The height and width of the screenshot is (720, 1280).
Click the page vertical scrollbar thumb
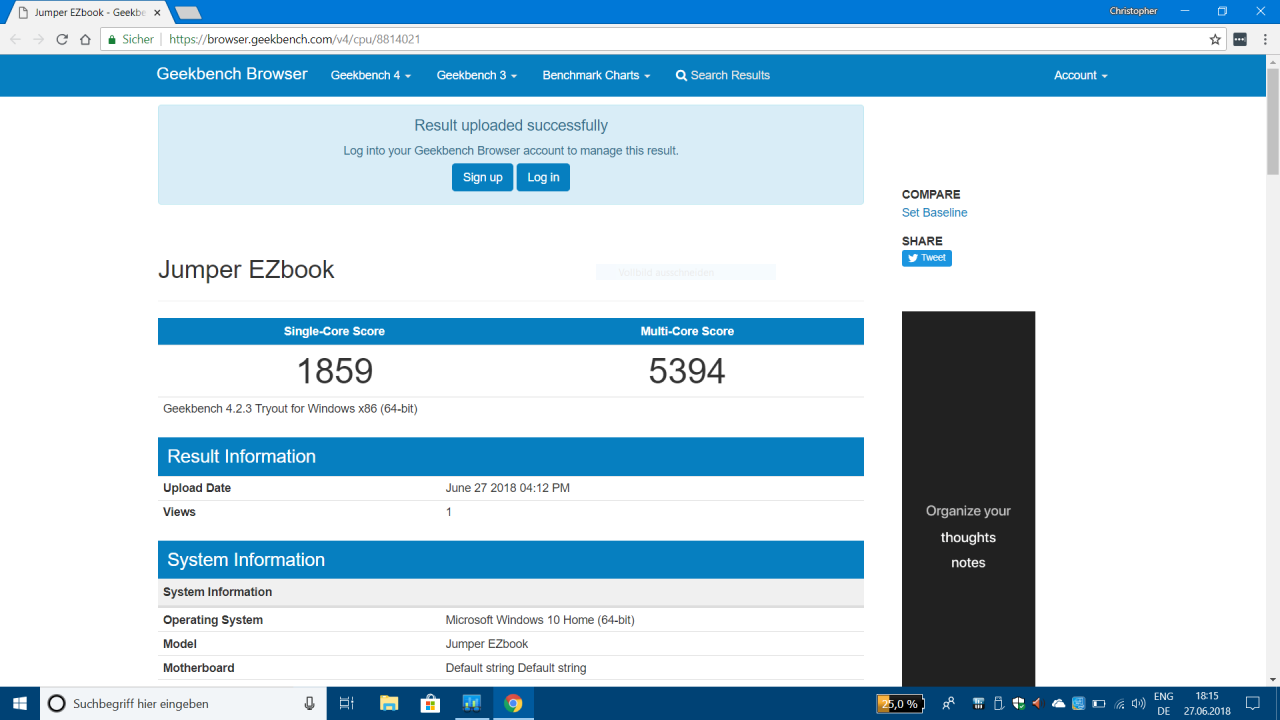(x=1272, y=120)
